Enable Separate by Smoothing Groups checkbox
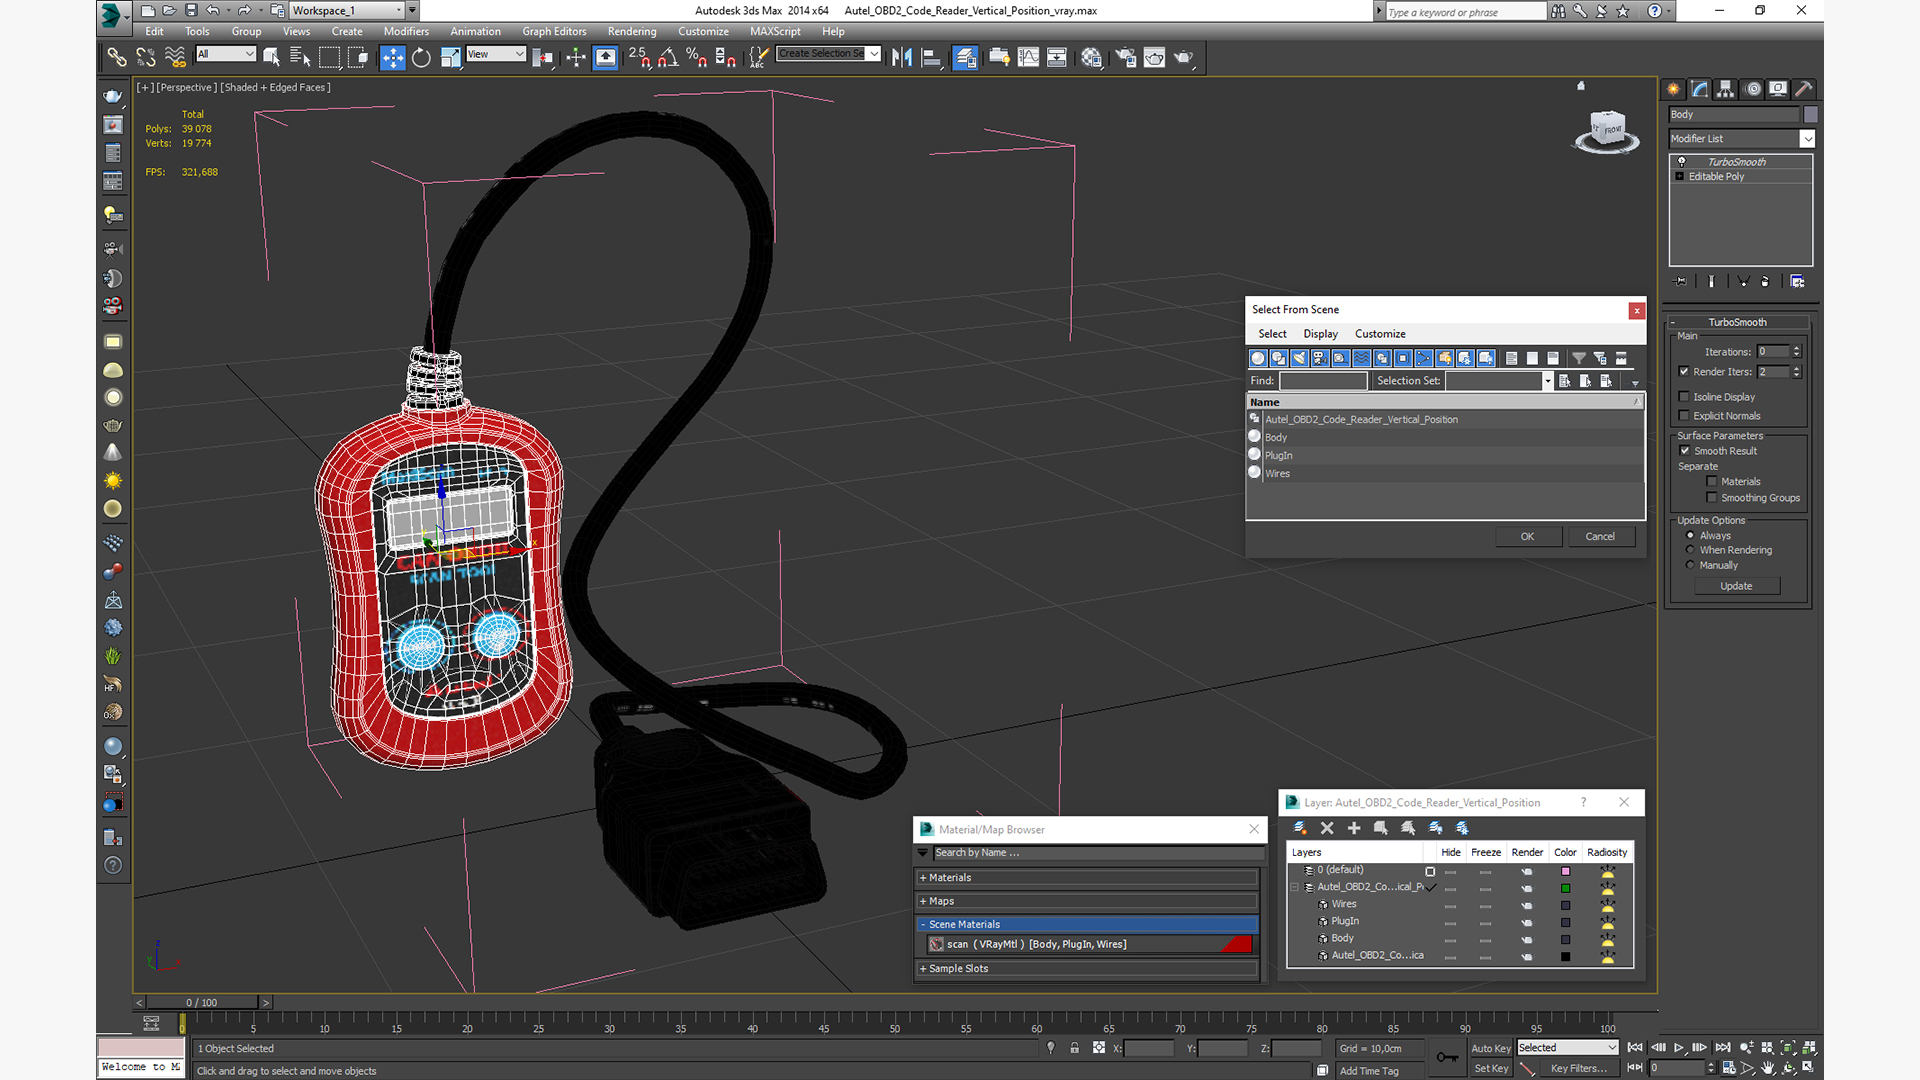The image size is (1920, 1080). tap(1712, 498)
